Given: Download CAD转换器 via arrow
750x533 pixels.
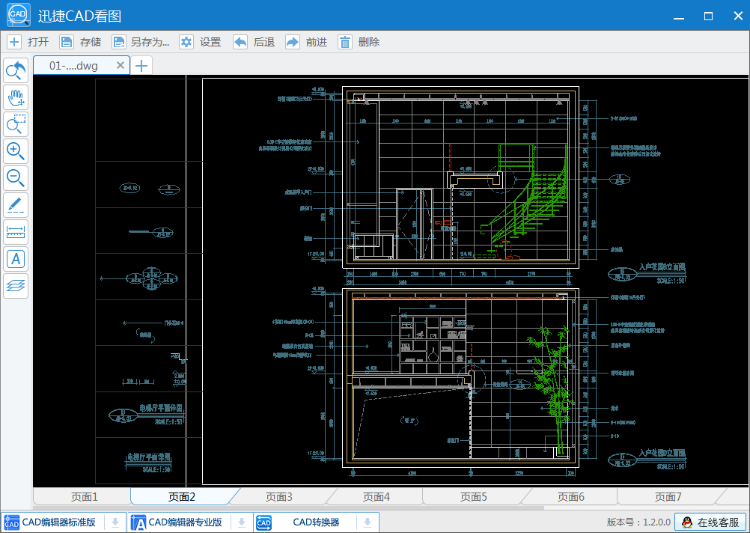Looking at the screenshot, I should [x=367, y=522].
